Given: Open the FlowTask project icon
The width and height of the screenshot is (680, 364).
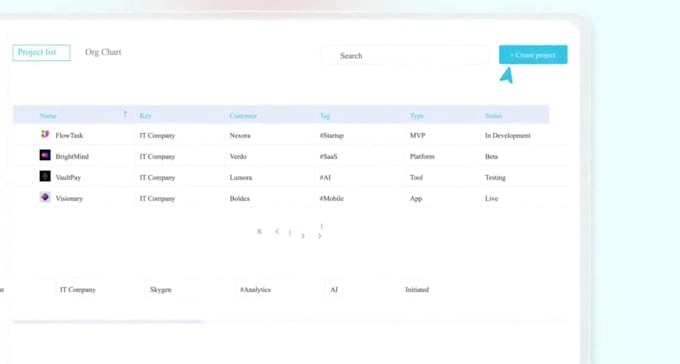Looking at the screenshot, I should coord(45,134).
